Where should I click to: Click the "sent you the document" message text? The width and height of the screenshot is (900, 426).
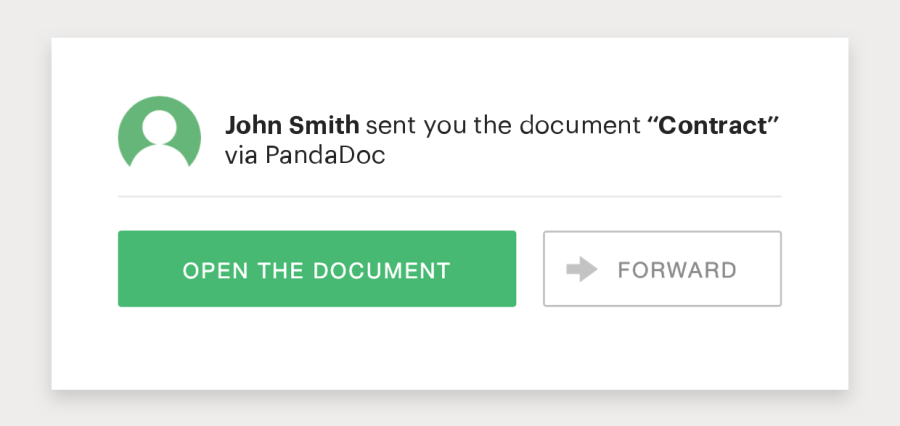(x=503, y=126)
